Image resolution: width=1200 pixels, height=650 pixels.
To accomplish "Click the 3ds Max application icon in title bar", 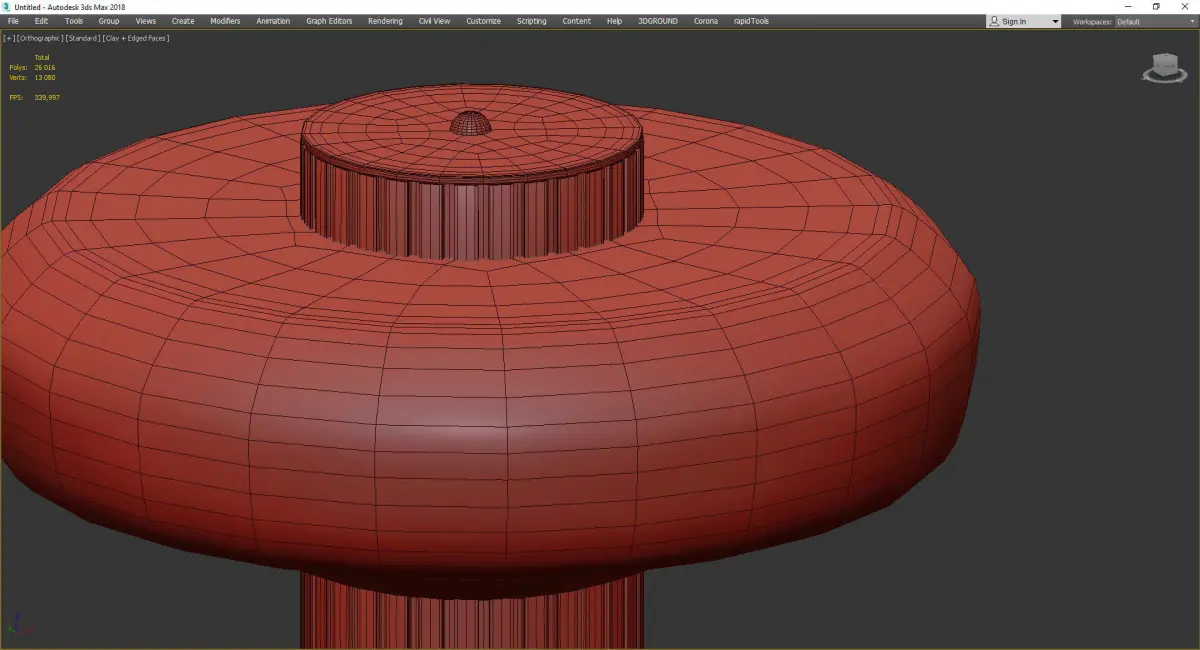I will tap(7, 6).
